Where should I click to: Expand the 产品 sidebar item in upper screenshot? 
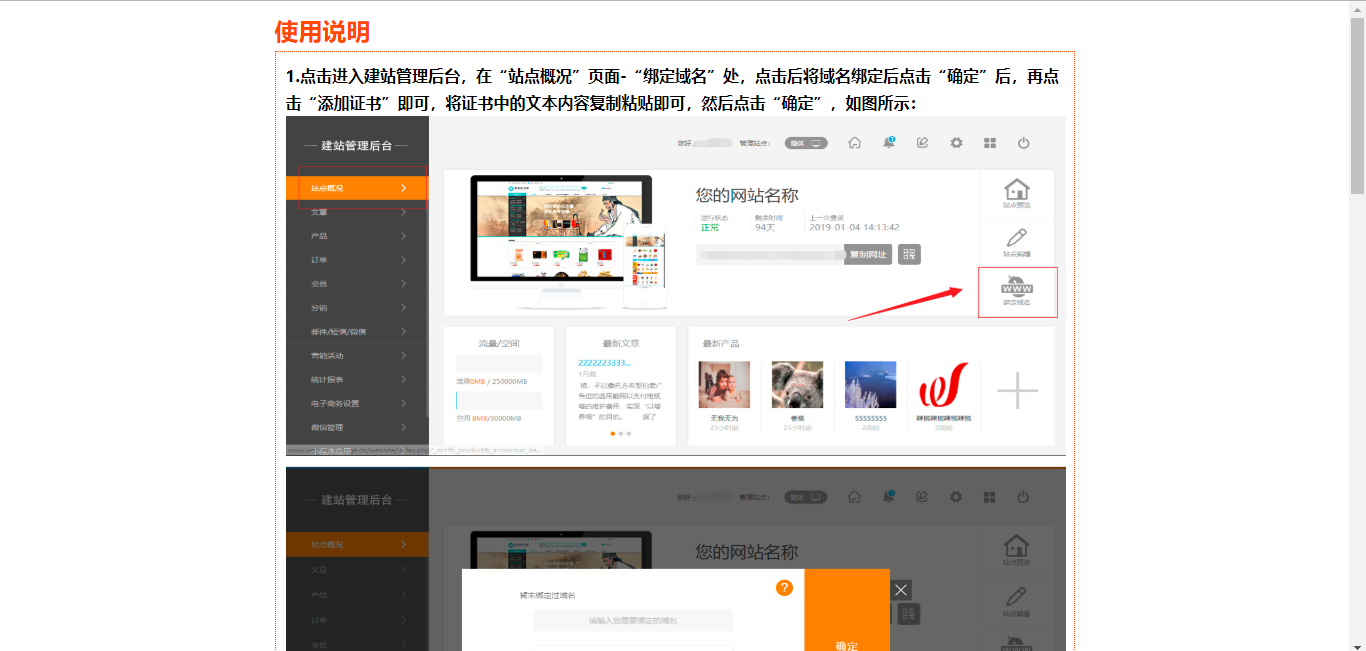357,236
